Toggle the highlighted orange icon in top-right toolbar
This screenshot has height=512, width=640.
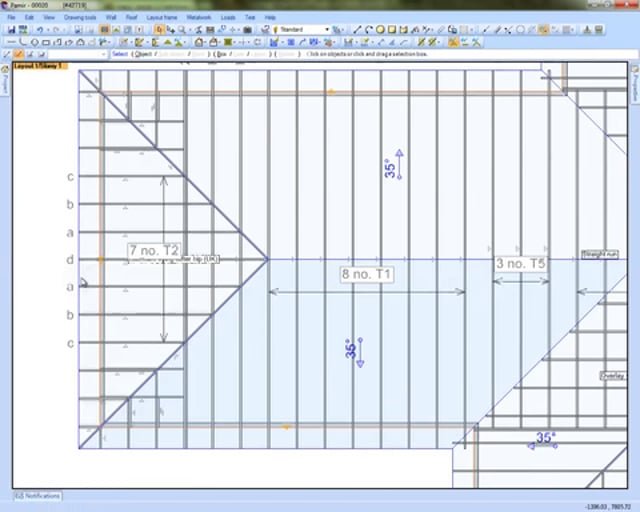point(543,29)
